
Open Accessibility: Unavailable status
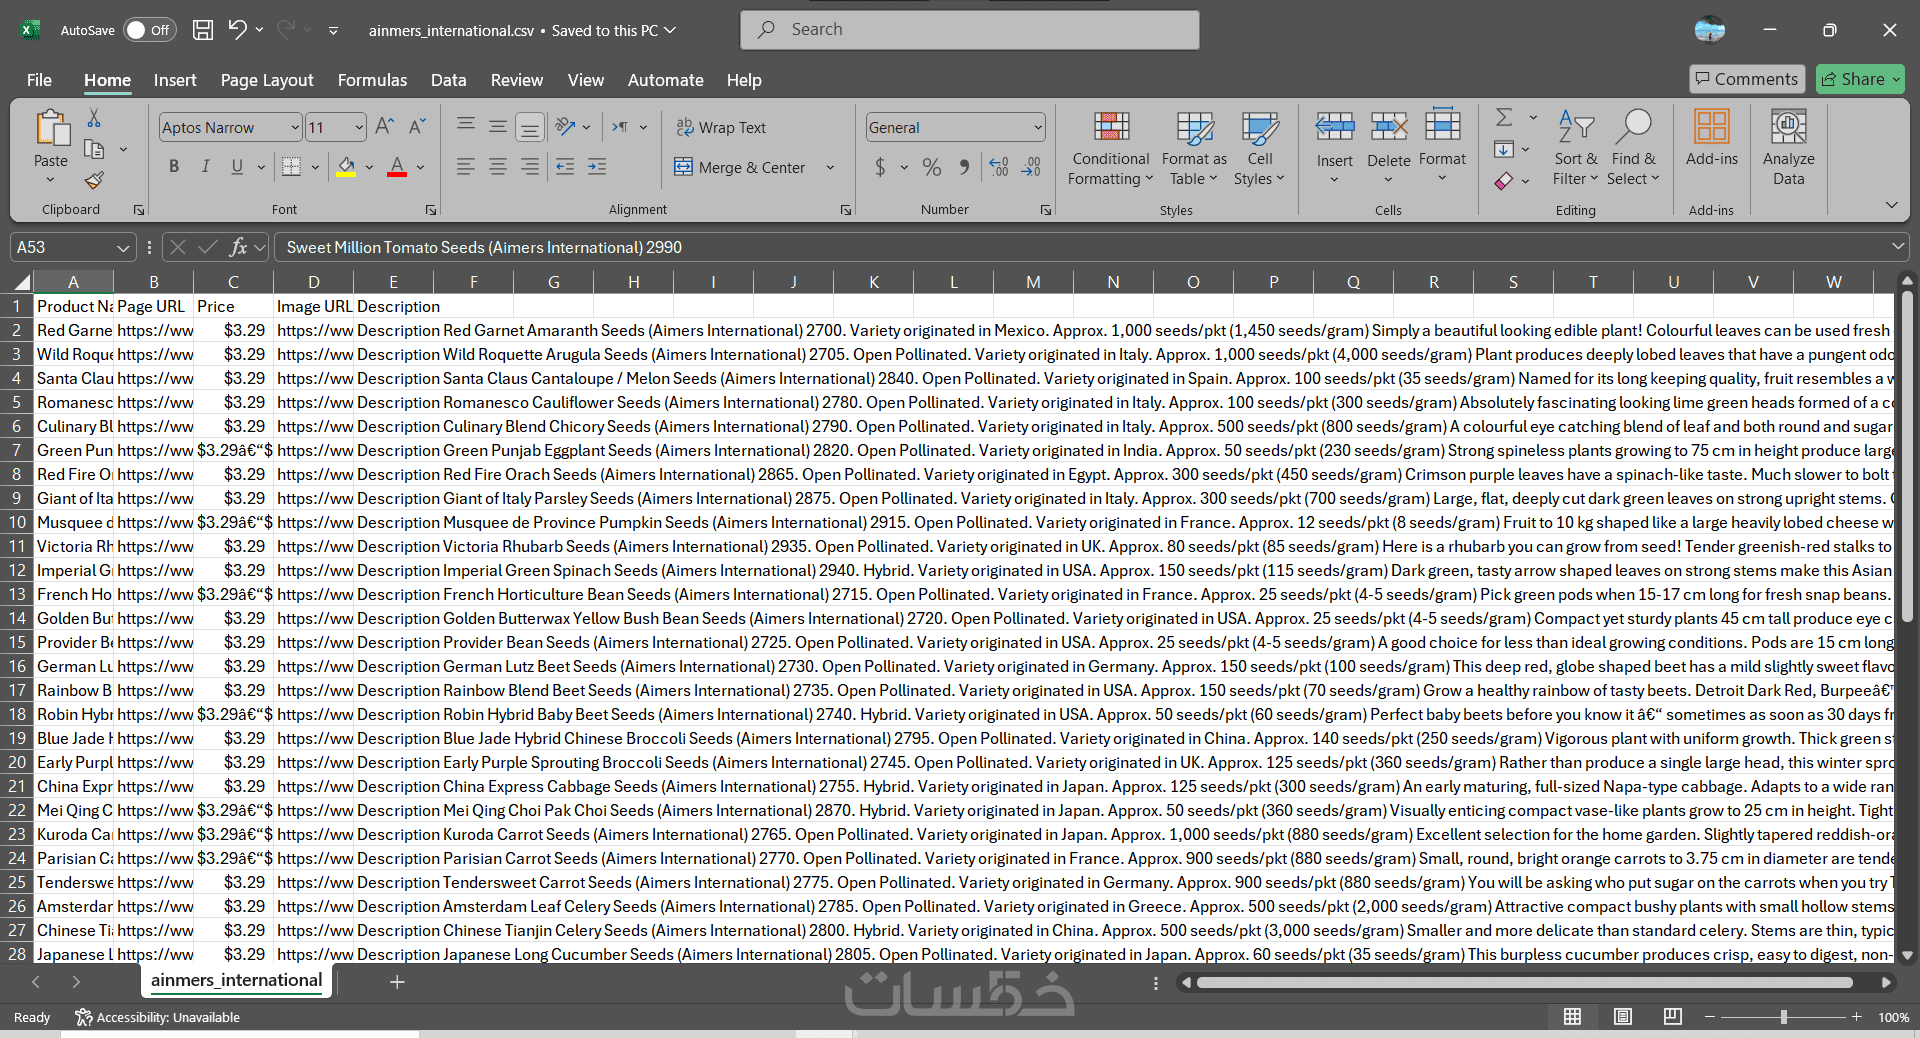coord(158,1017)
